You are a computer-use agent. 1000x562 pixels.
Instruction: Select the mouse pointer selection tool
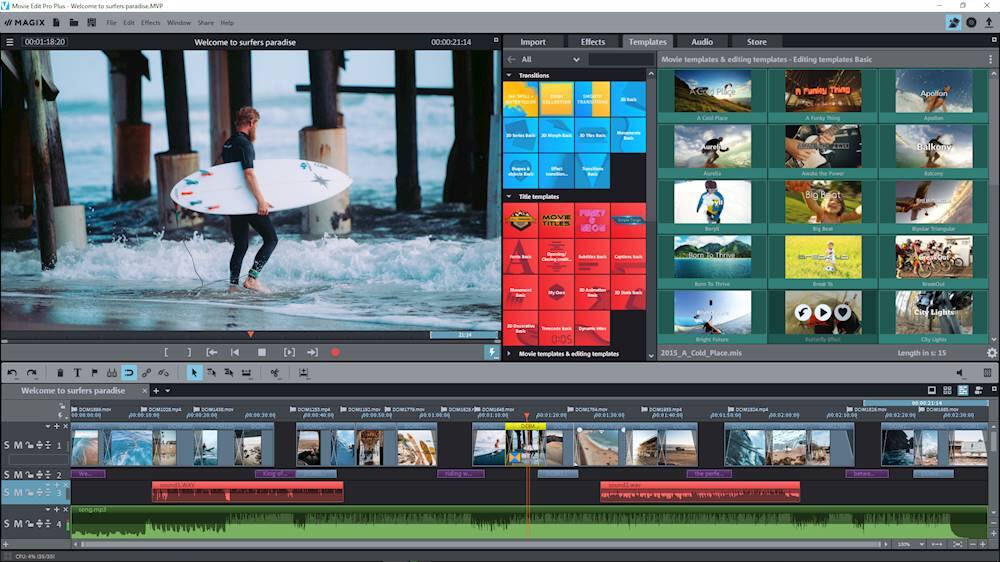[x=195, y=373]
